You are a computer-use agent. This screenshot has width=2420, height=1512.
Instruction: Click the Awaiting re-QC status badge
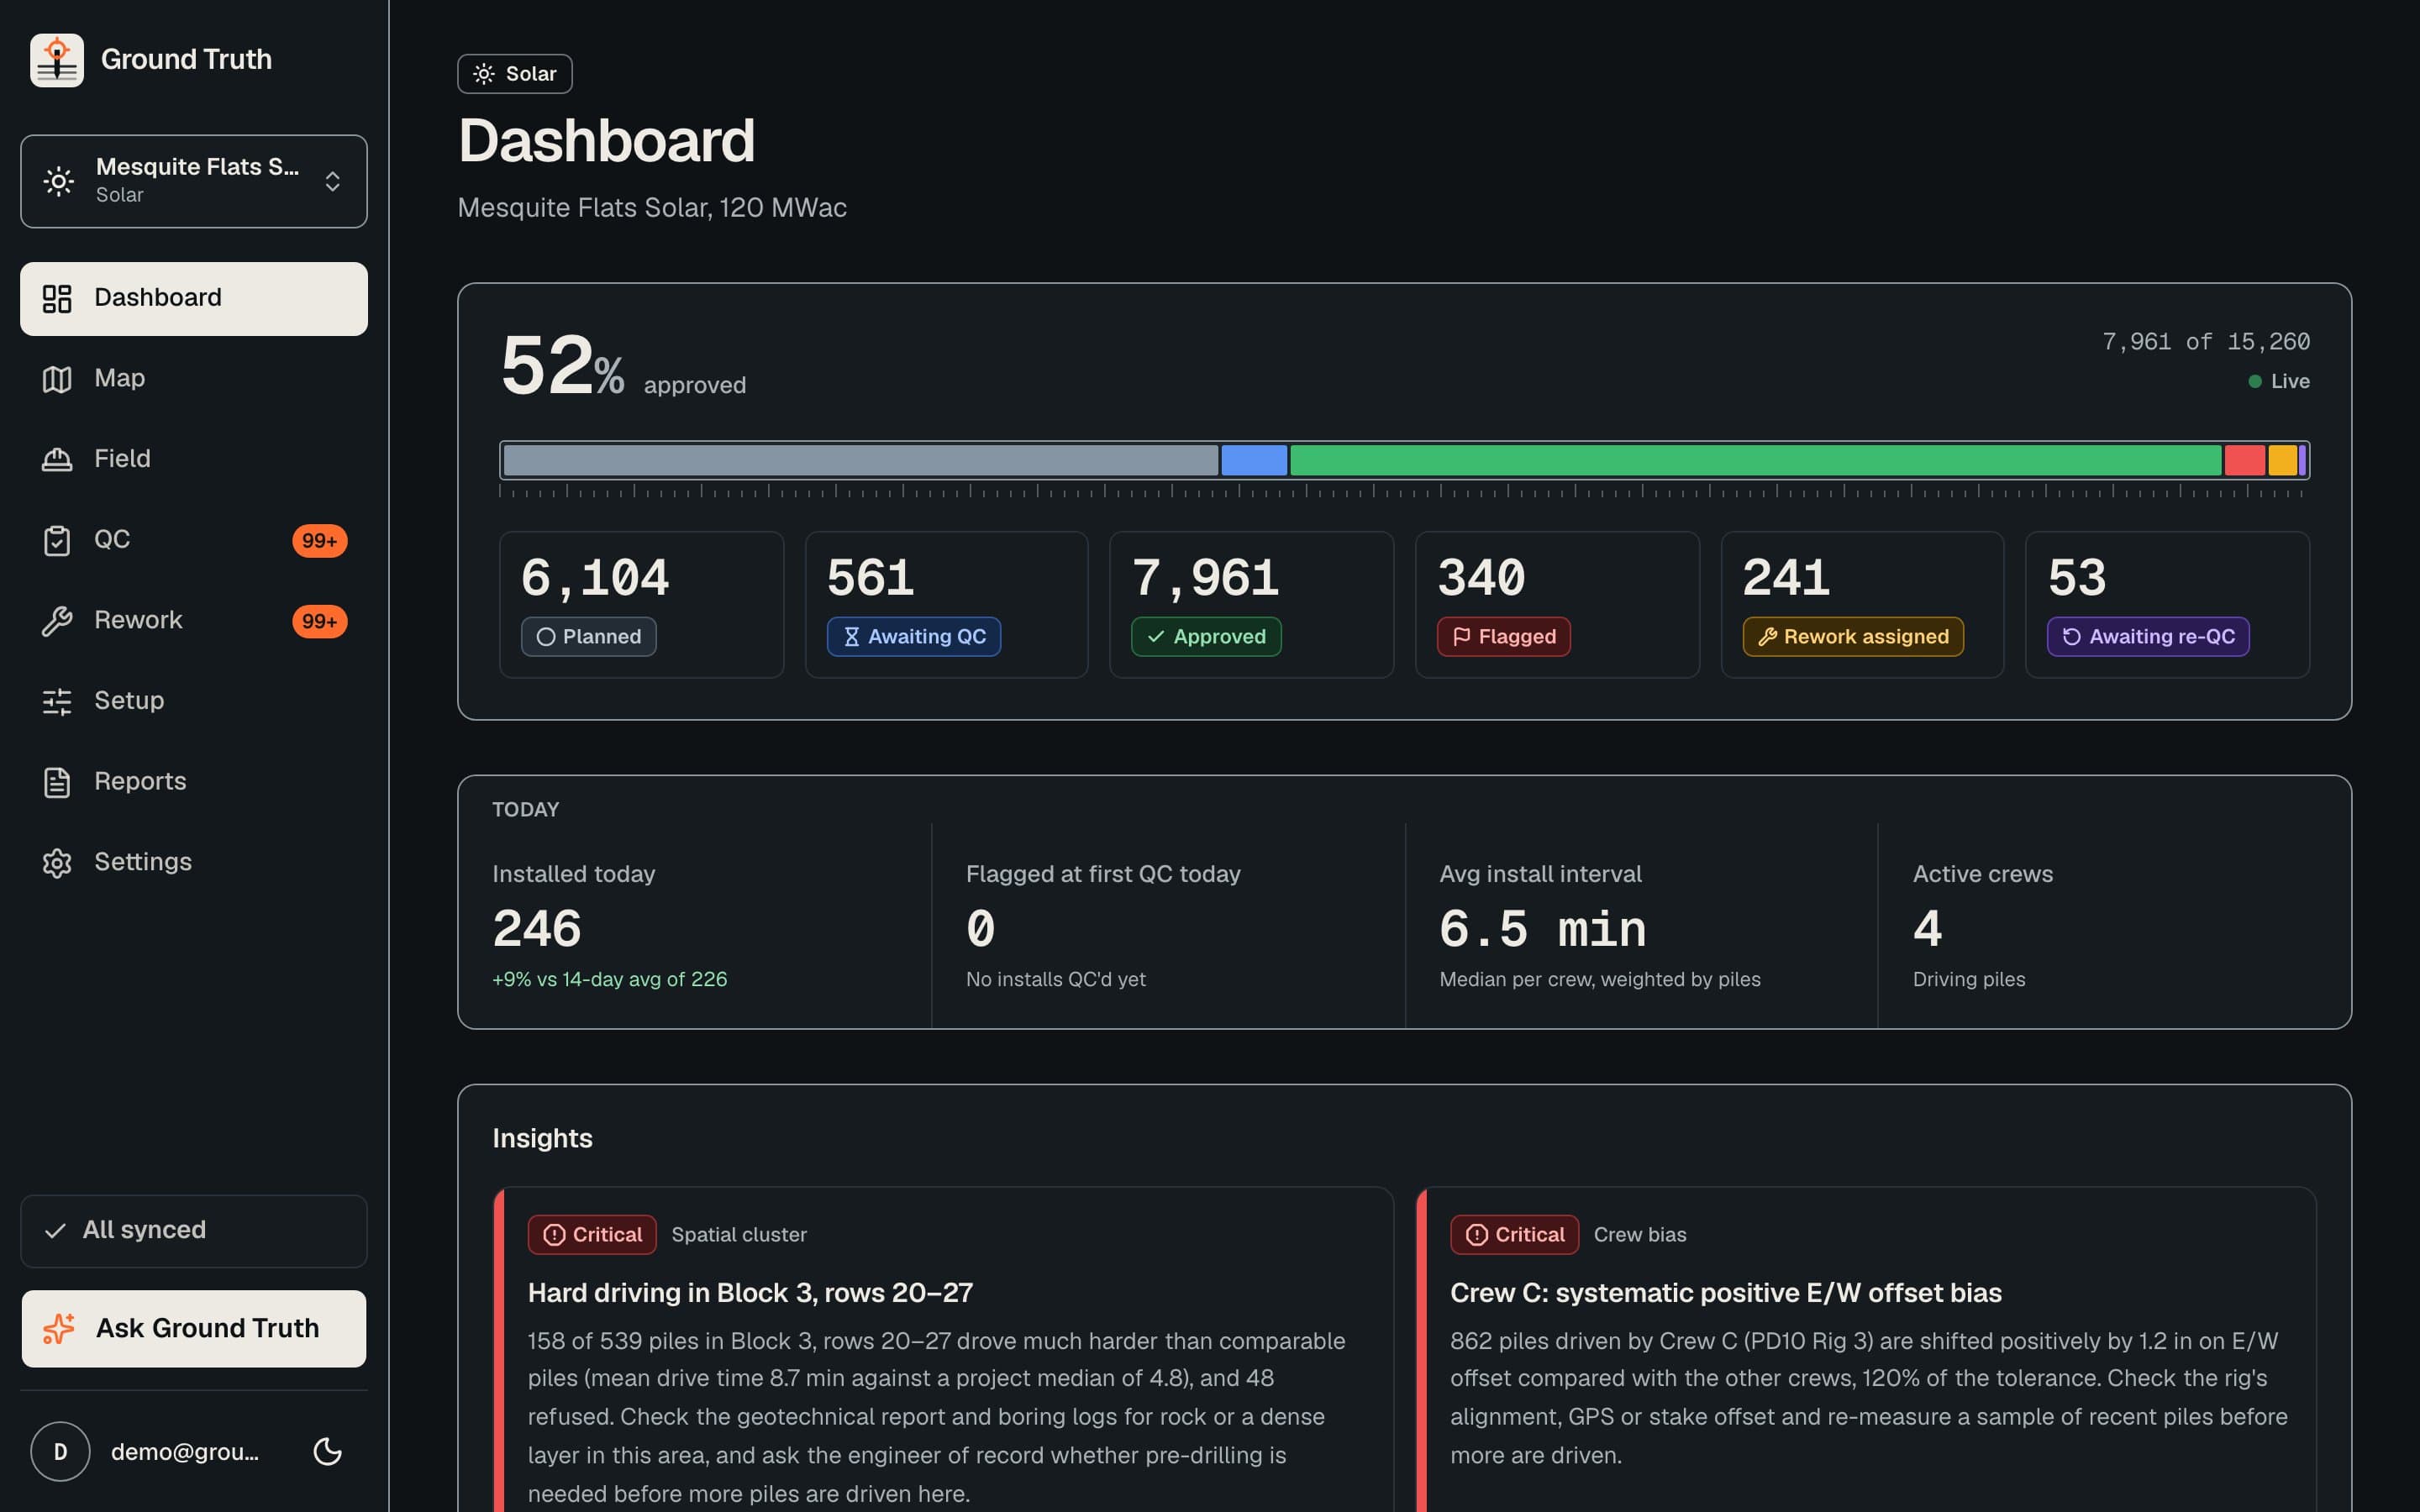(2148, 637)
